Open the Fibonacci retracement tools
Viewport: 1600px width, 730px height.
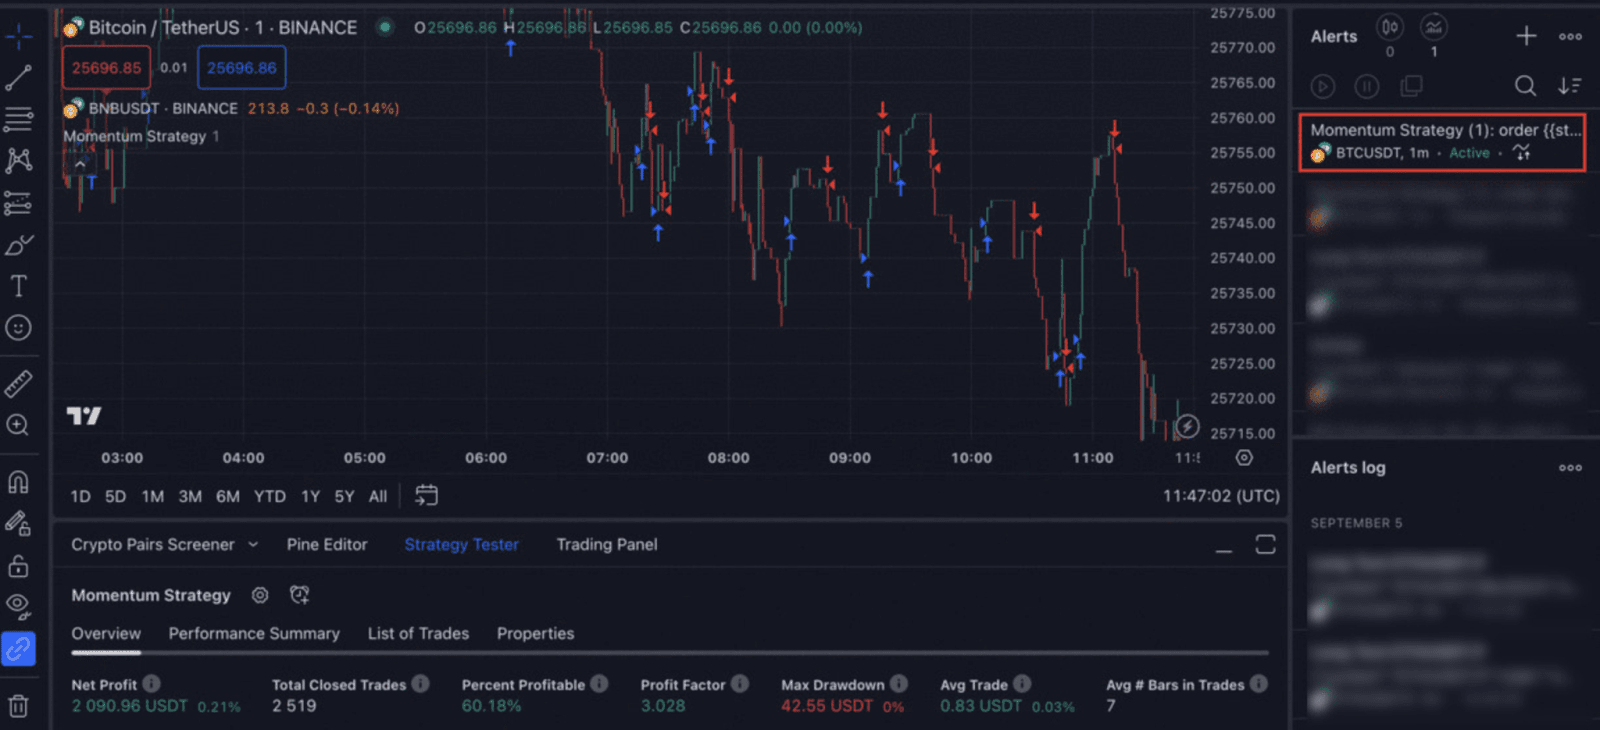pos(18,119)
